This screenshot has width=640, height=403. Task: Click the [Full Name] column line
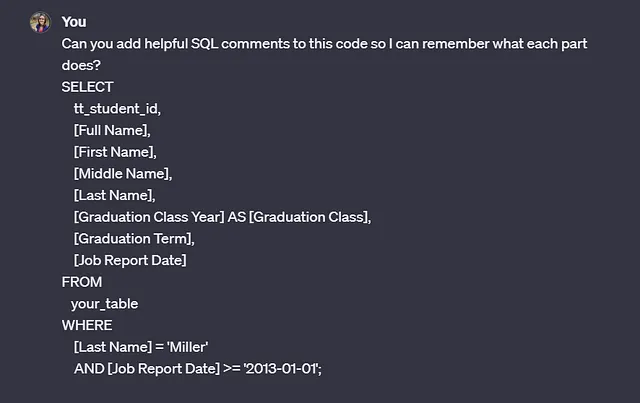click(x=112, y=130)
